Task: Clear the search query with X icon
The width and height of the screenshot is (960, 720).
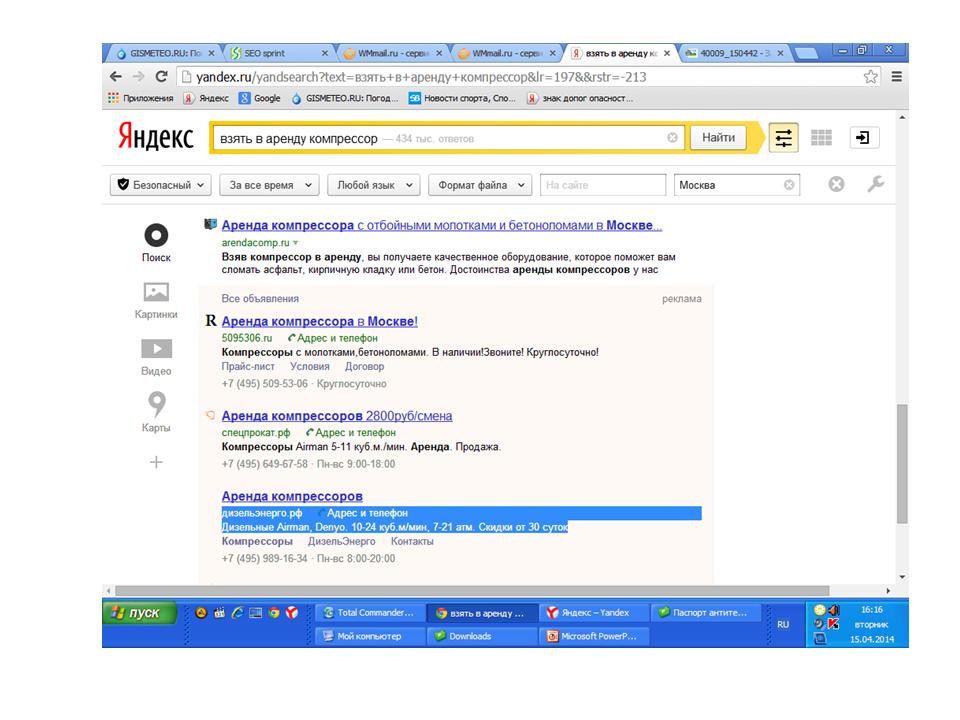Action: (672, 138)
